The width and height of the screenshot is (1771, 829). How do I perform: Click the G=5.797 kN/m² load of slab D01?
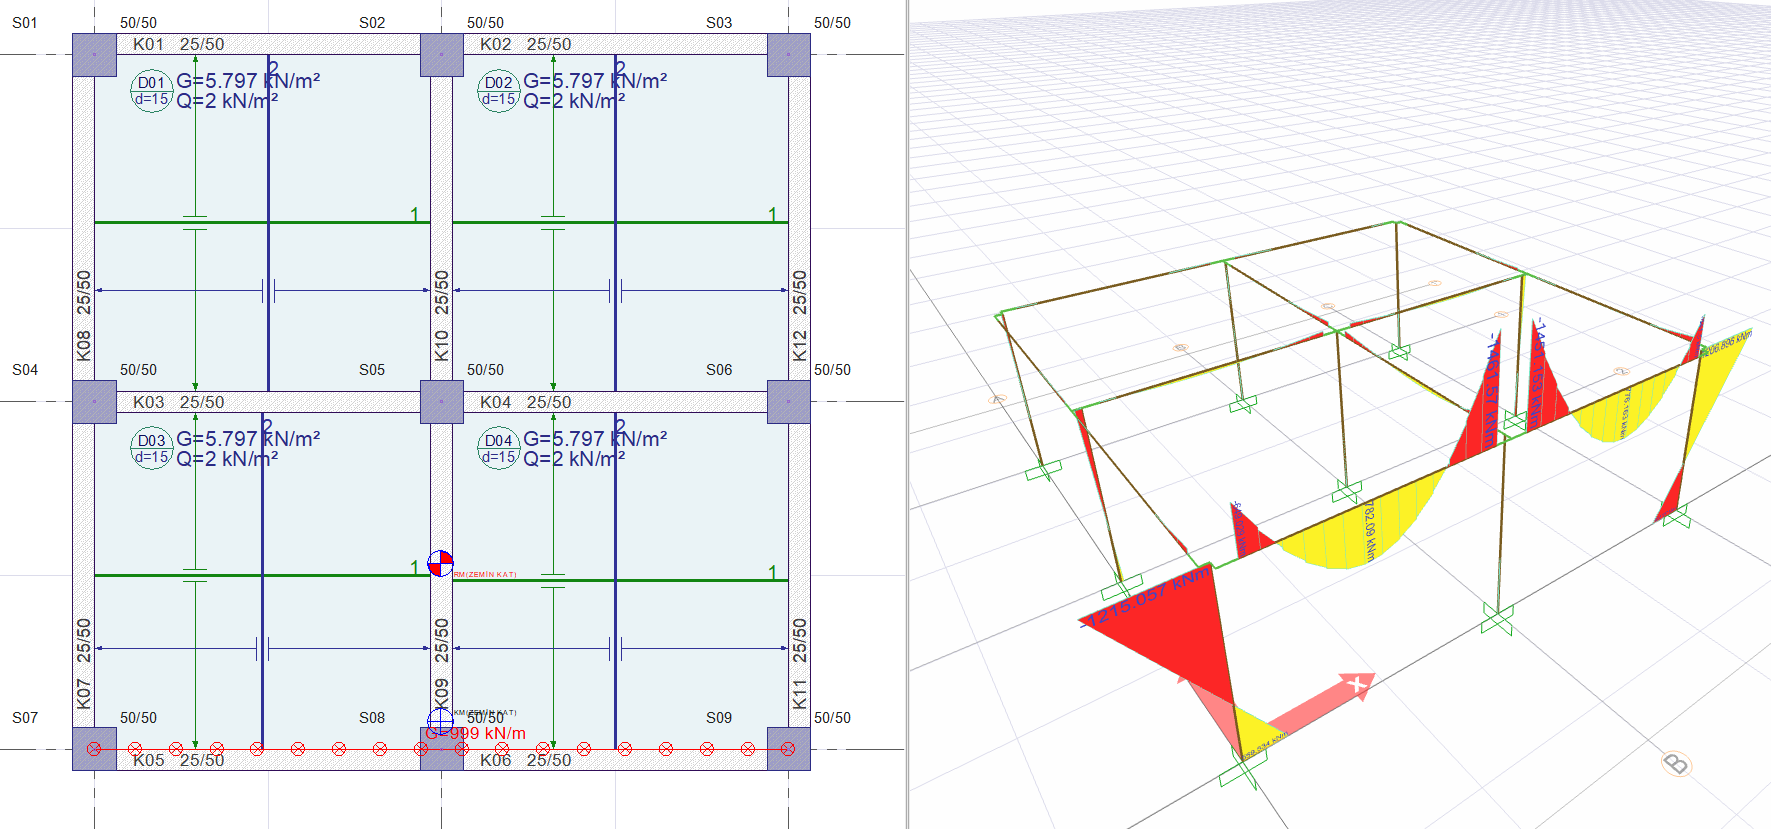pyautogui.click(x=248, y=80)
